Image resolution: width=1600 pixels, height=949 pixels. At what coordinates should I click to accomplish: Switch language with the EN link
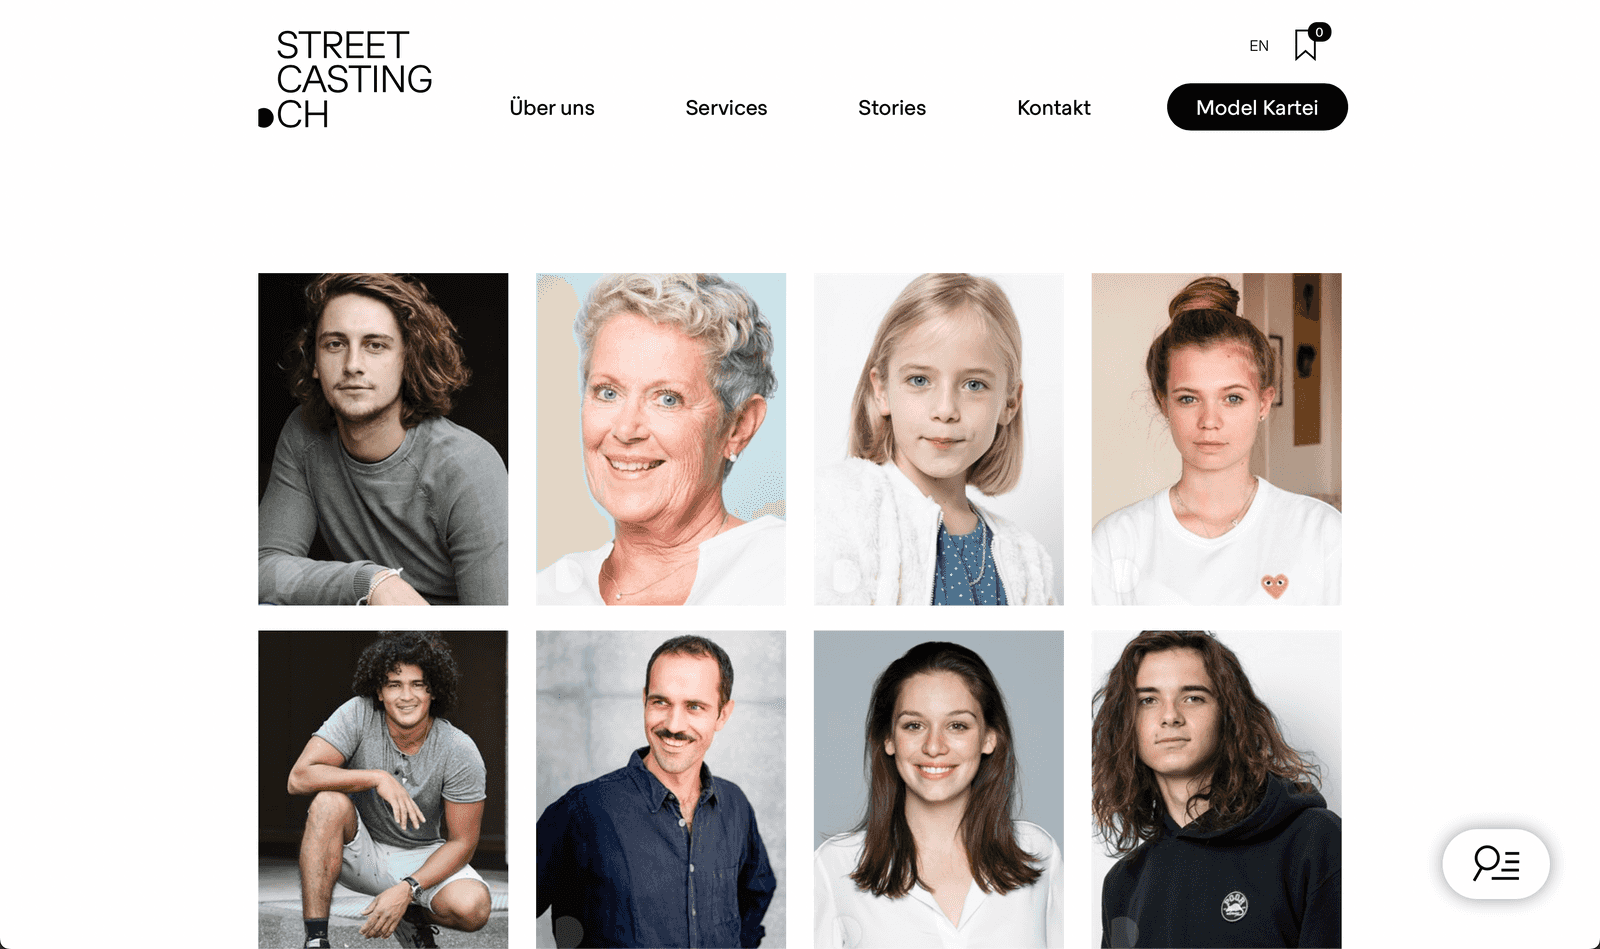[x=1259, y=46]
